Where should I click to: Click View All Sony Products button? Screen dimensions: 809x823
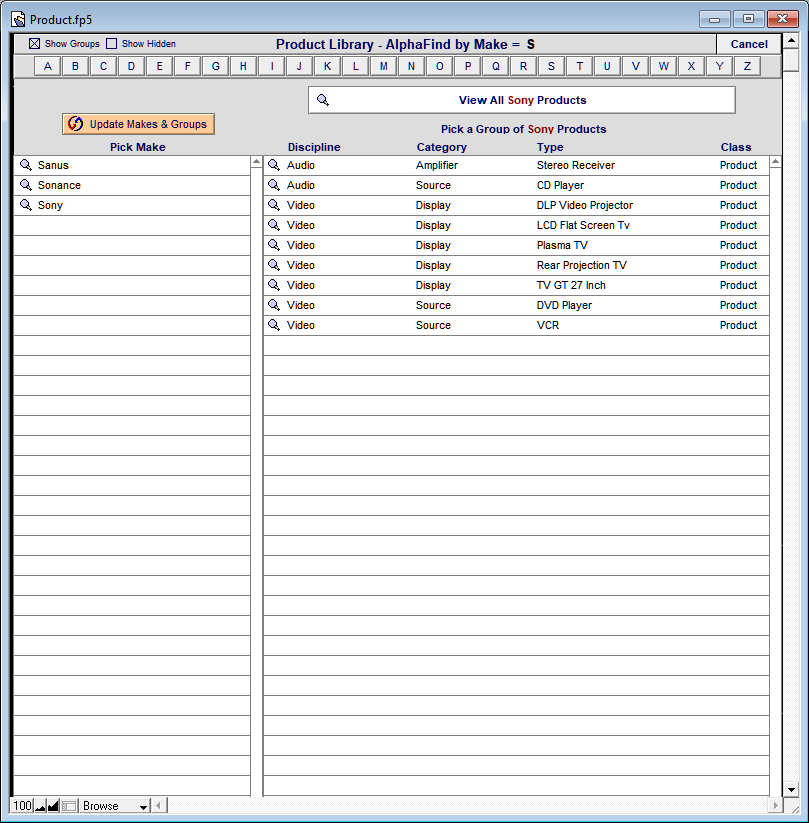[522, 100]
